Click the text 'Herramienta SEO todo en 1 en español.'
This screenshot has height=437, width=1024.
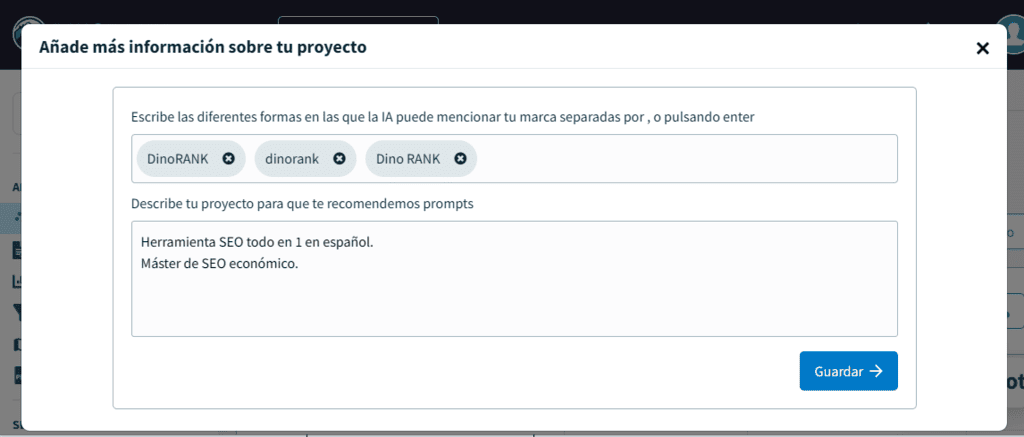point(257,242)
